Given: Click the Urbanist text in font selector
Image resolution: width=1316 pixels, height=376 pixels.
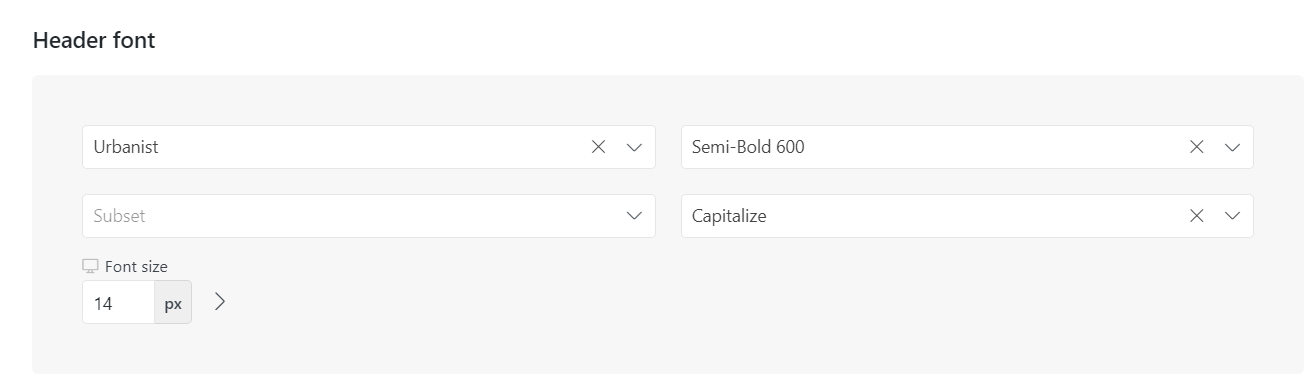Looking at the screenshot, I should click(x=126, y=147).
